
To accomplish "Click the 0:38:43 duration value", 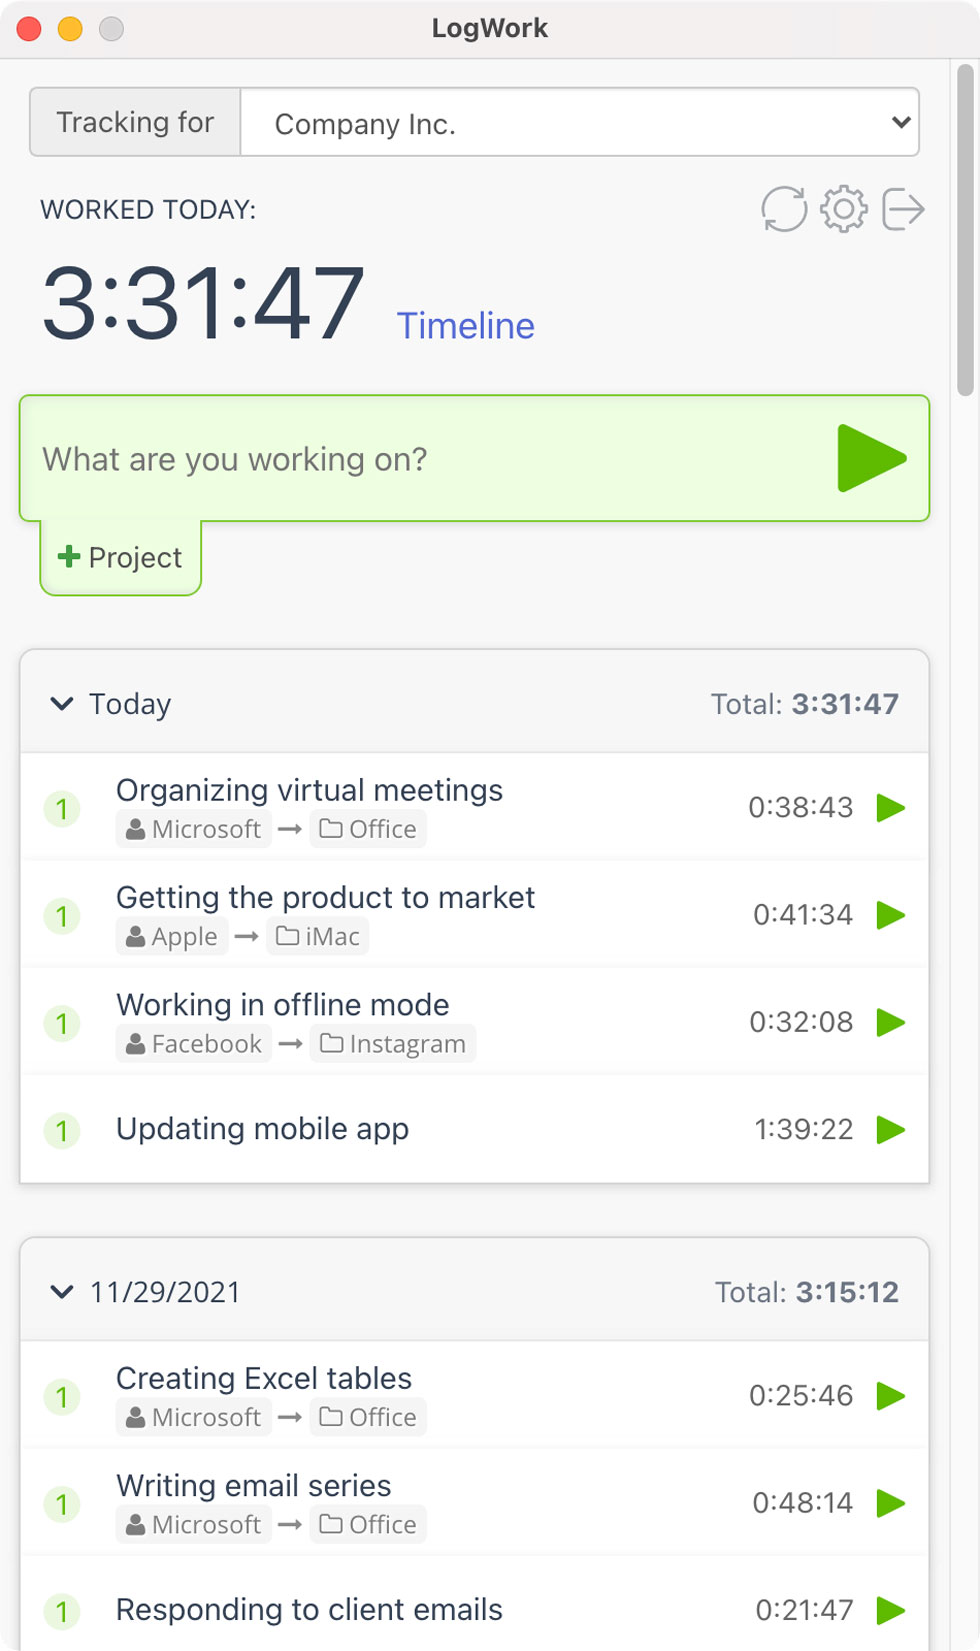I will [801, 807].
